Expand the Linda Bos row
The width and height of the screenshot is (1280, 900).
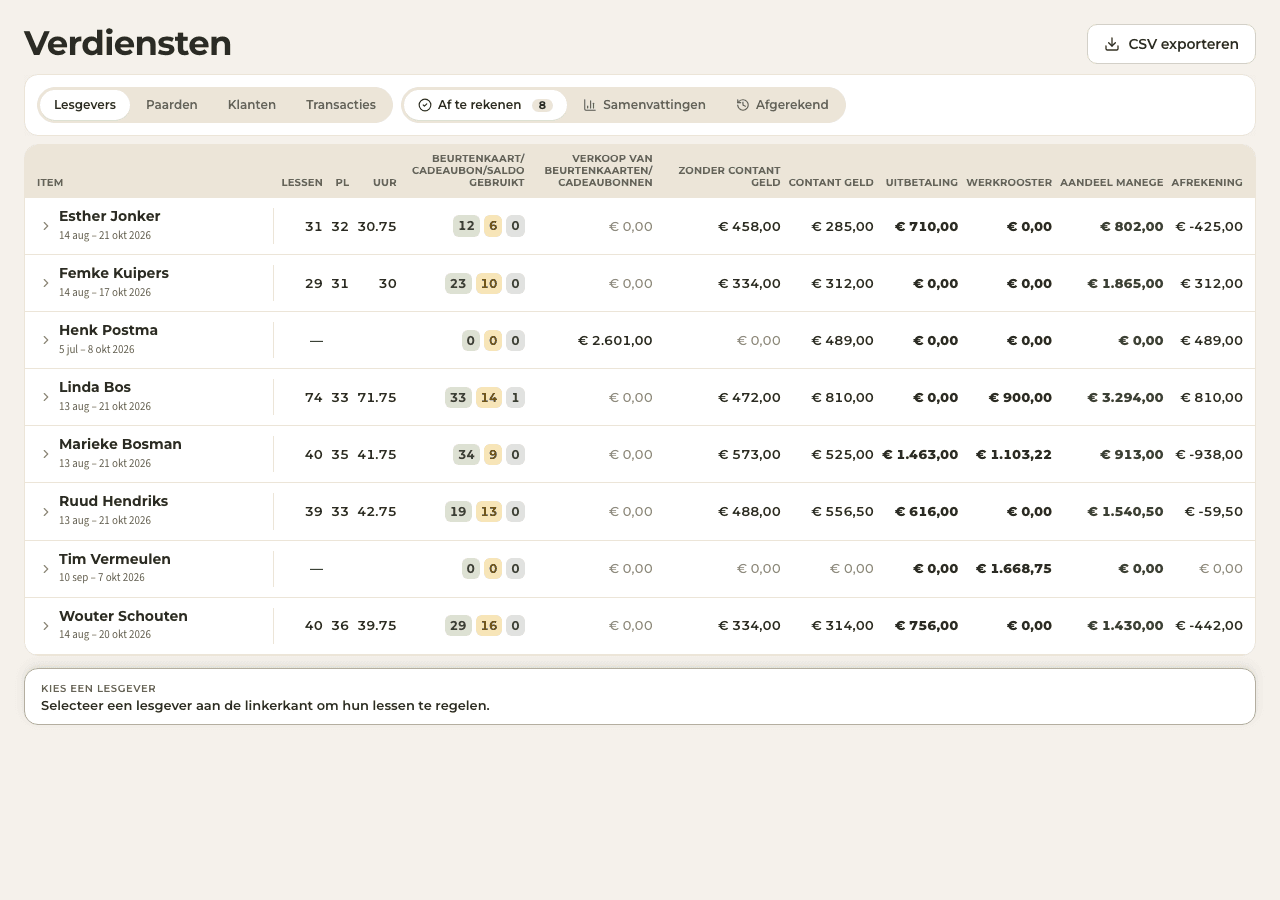point(46,397)
